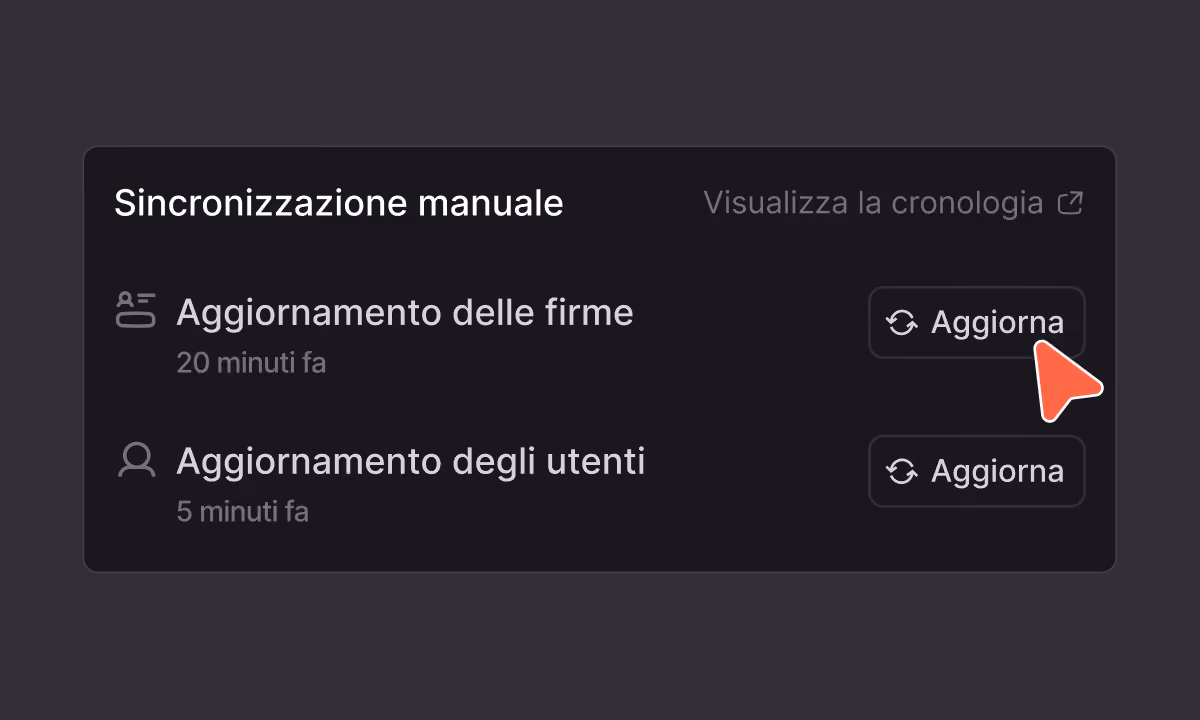
Task: Click the external link icon after Visualizza la cronologia
Action: click(x=1070, y=204)
